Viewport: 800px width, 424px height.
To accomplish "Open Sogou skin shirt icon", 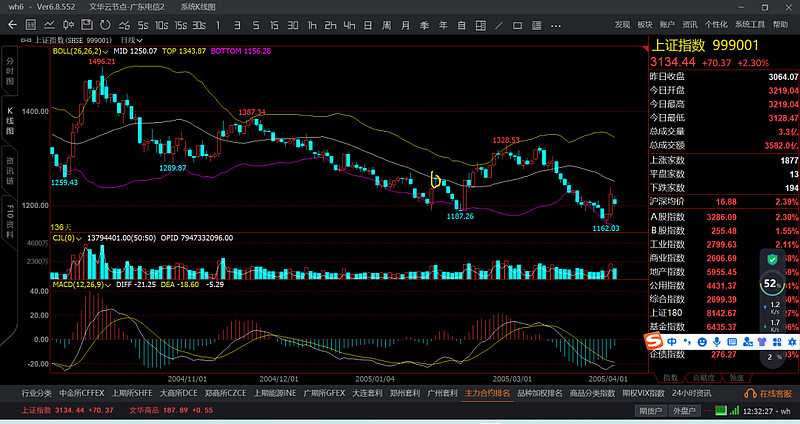I will [762, 342].
